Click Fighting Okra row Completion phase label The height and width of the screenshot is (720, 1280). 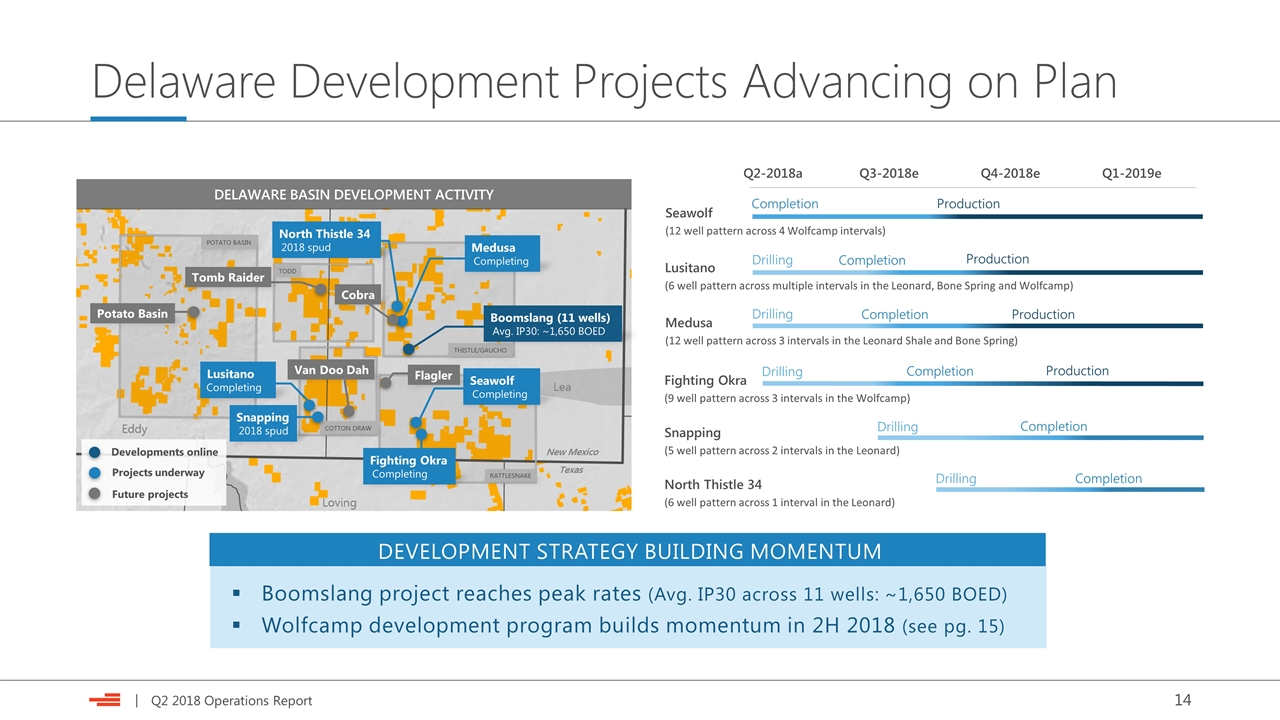coord(940,371)
